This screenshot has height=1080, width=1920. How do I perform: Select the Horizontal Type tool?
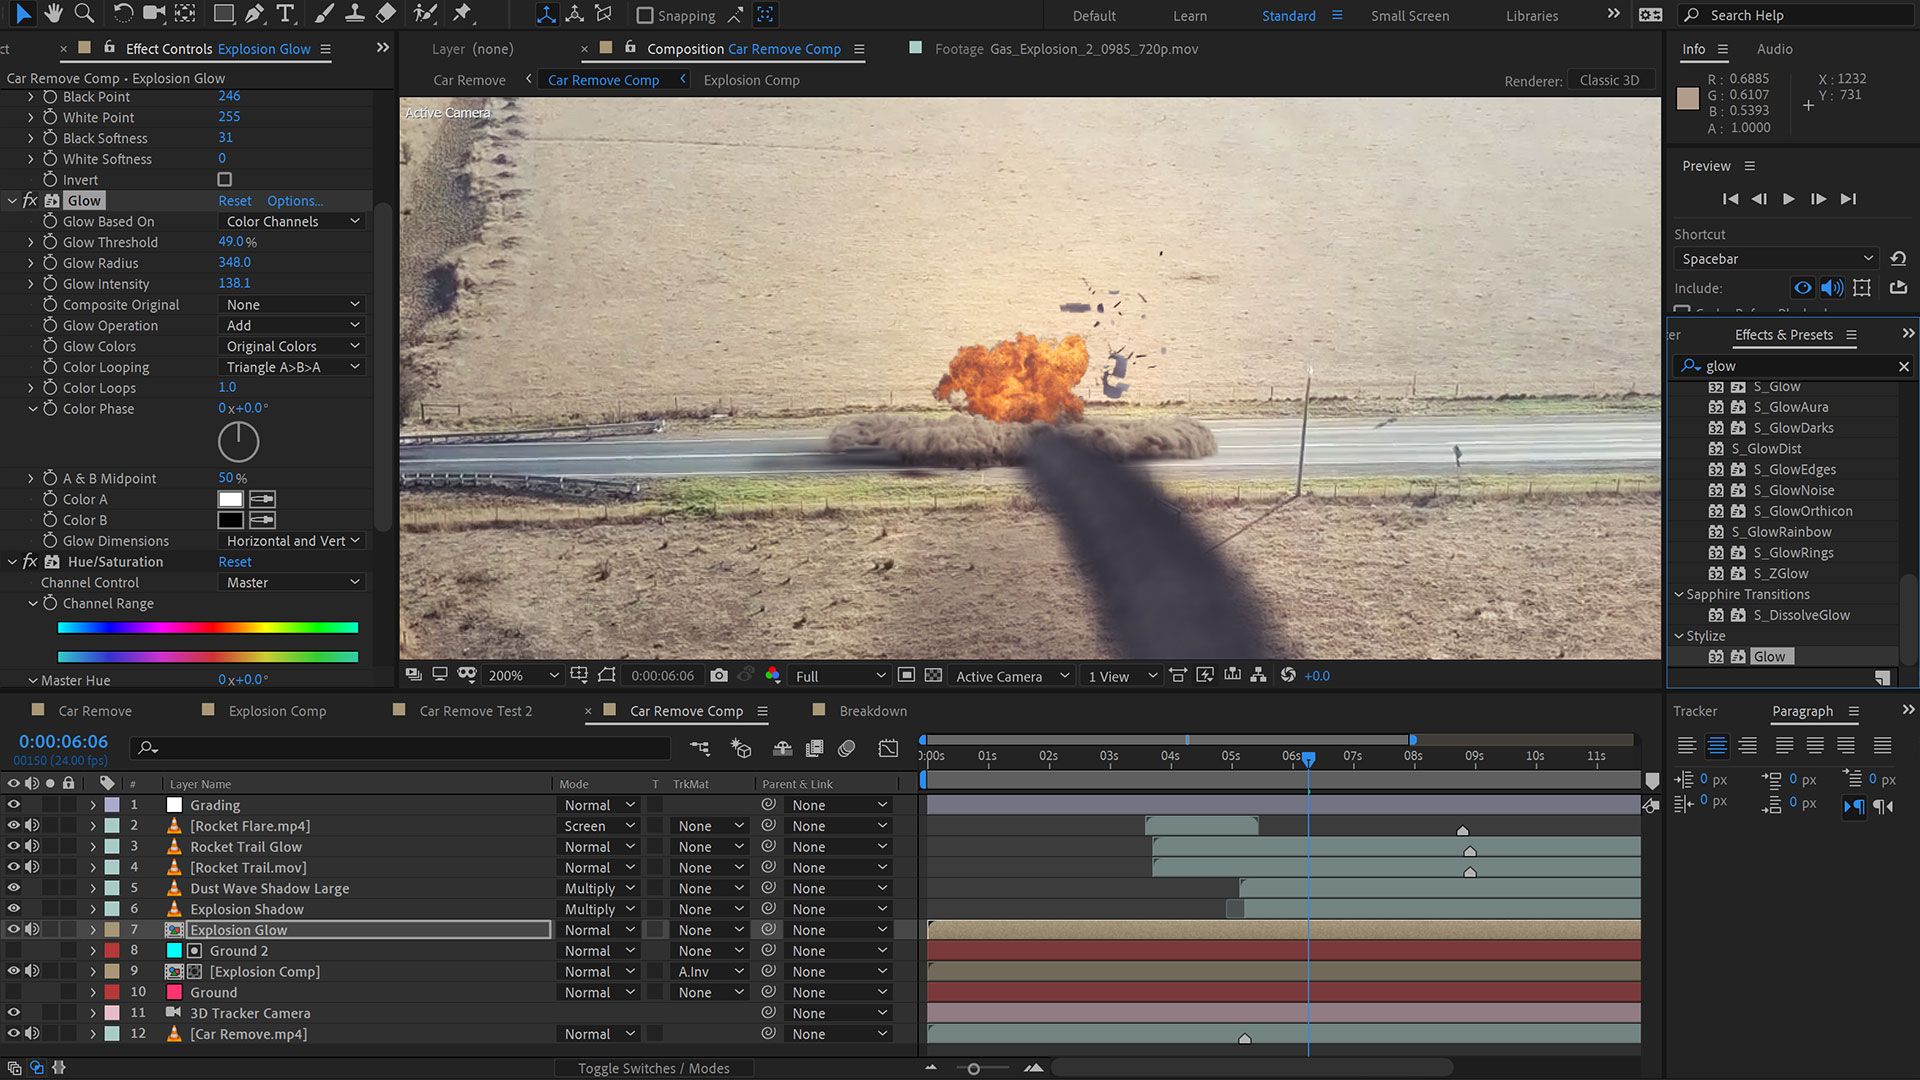point(286,14)
